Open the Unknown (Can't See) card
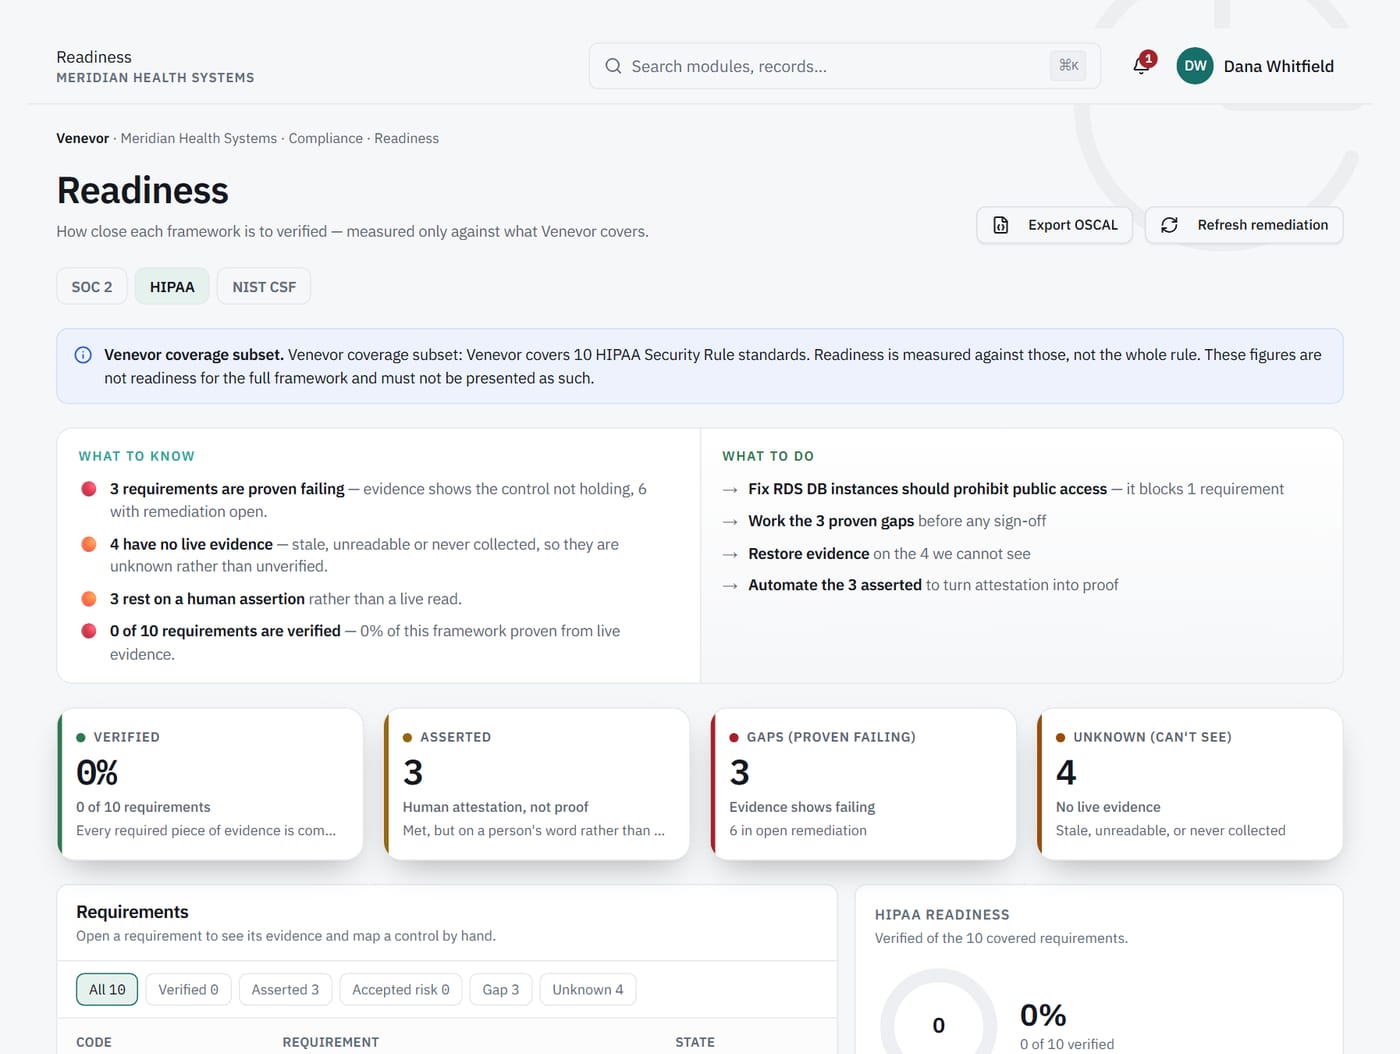The height and width of the screenshot is (1054, 1400). [x=1190, y=784]
